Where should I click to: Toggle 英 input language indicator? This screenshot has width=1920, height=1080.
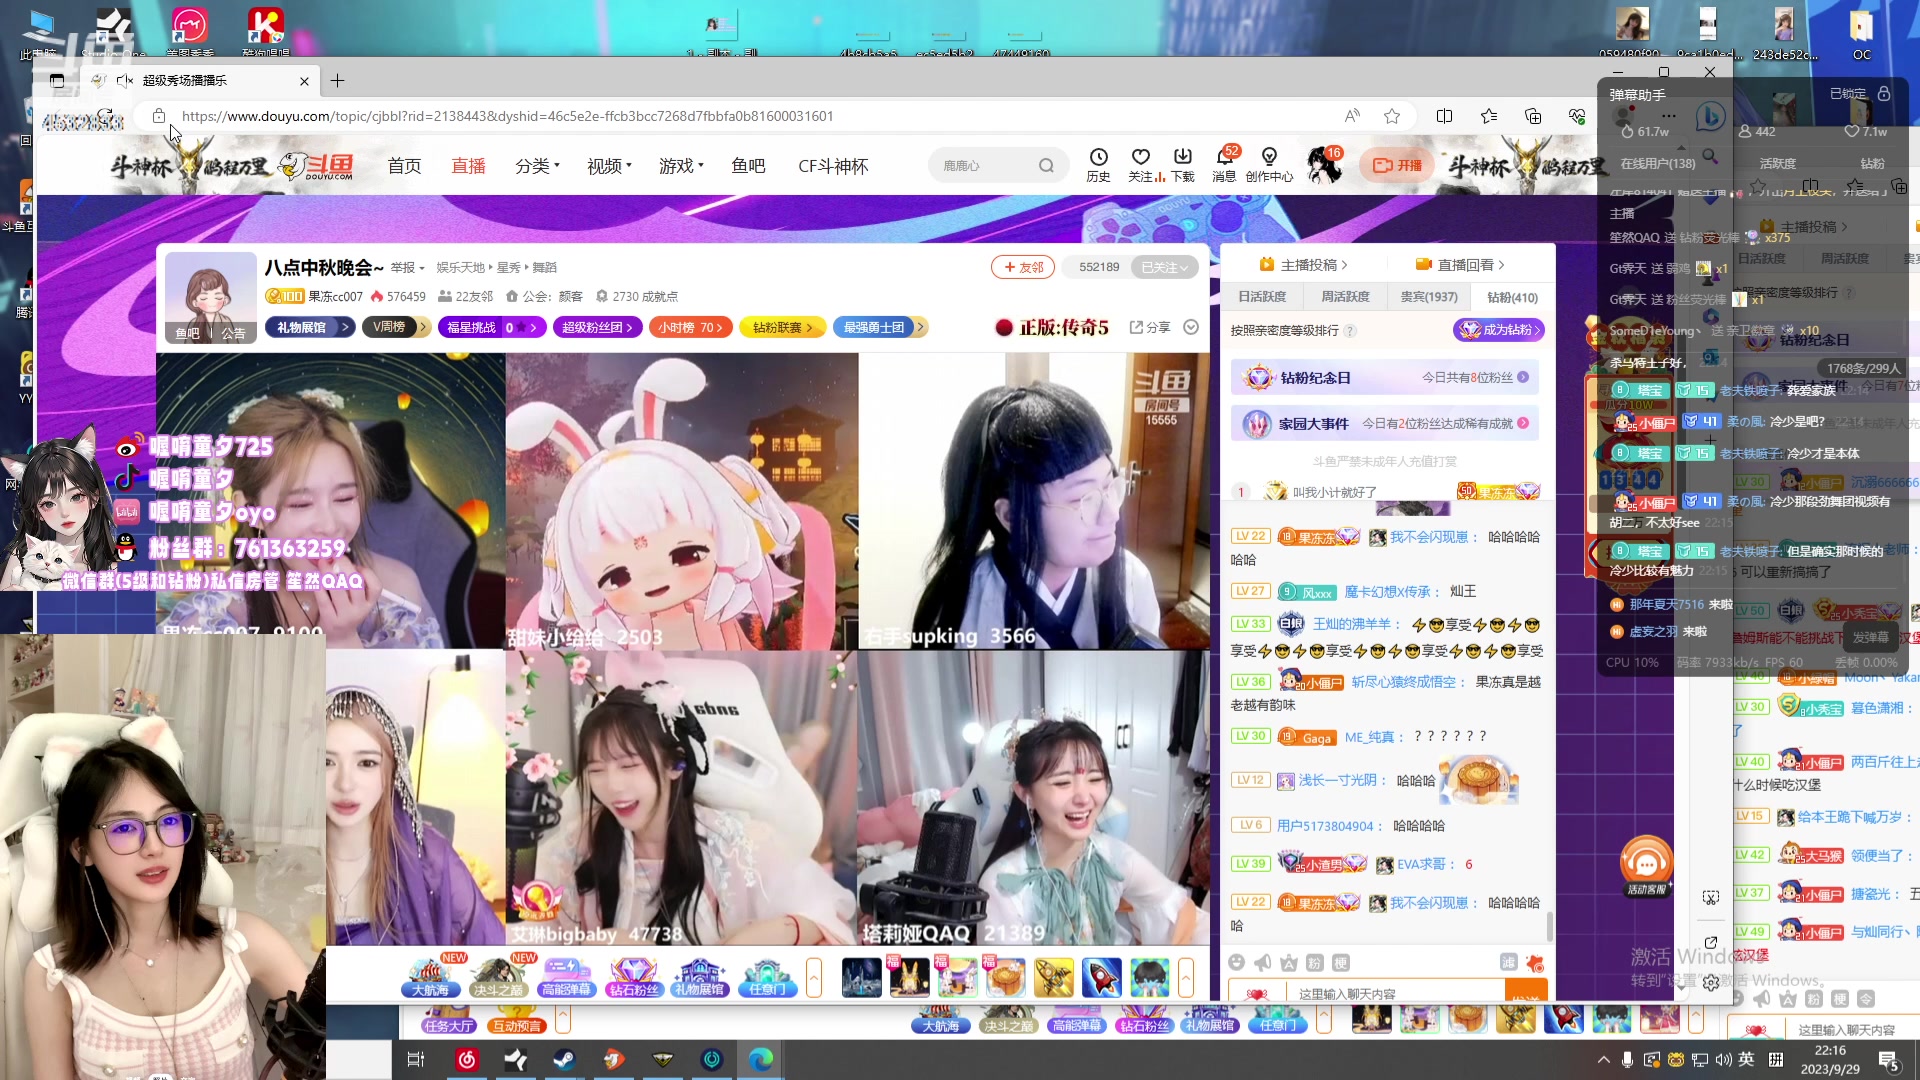pos(1746,1059)
